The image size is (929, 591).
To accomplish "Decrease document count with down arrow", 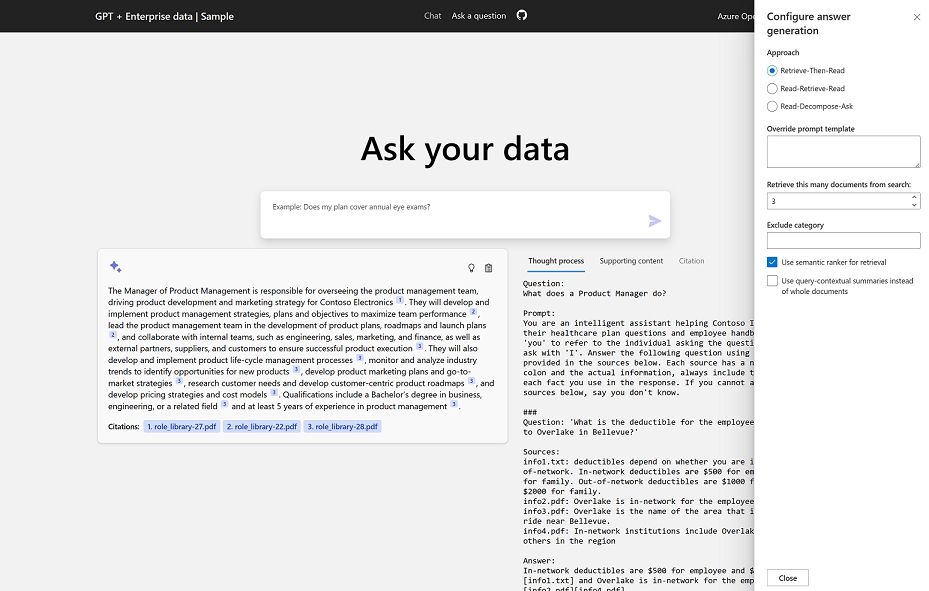I will point(914,205).
